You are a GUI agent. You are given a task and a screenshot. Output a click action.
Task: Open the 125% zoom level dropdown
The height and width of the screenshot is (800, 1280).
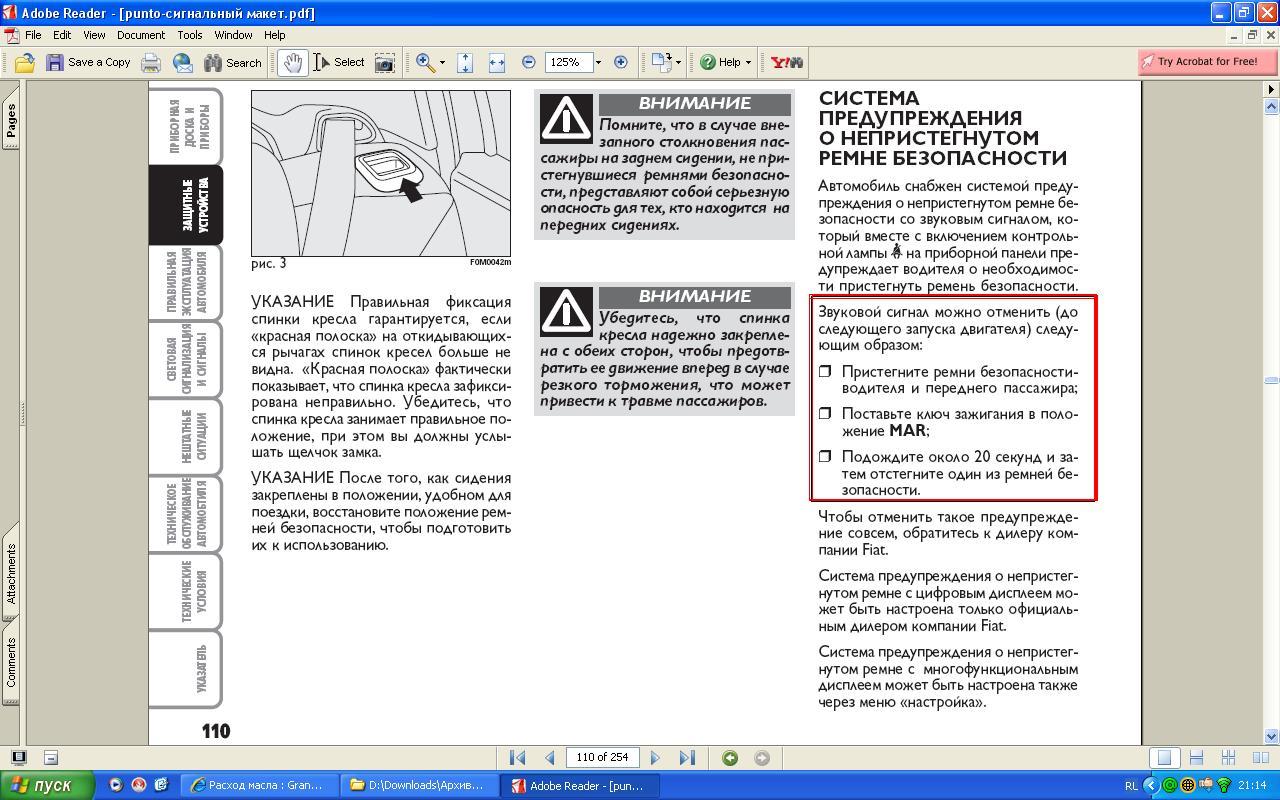(x=598, y=62)
